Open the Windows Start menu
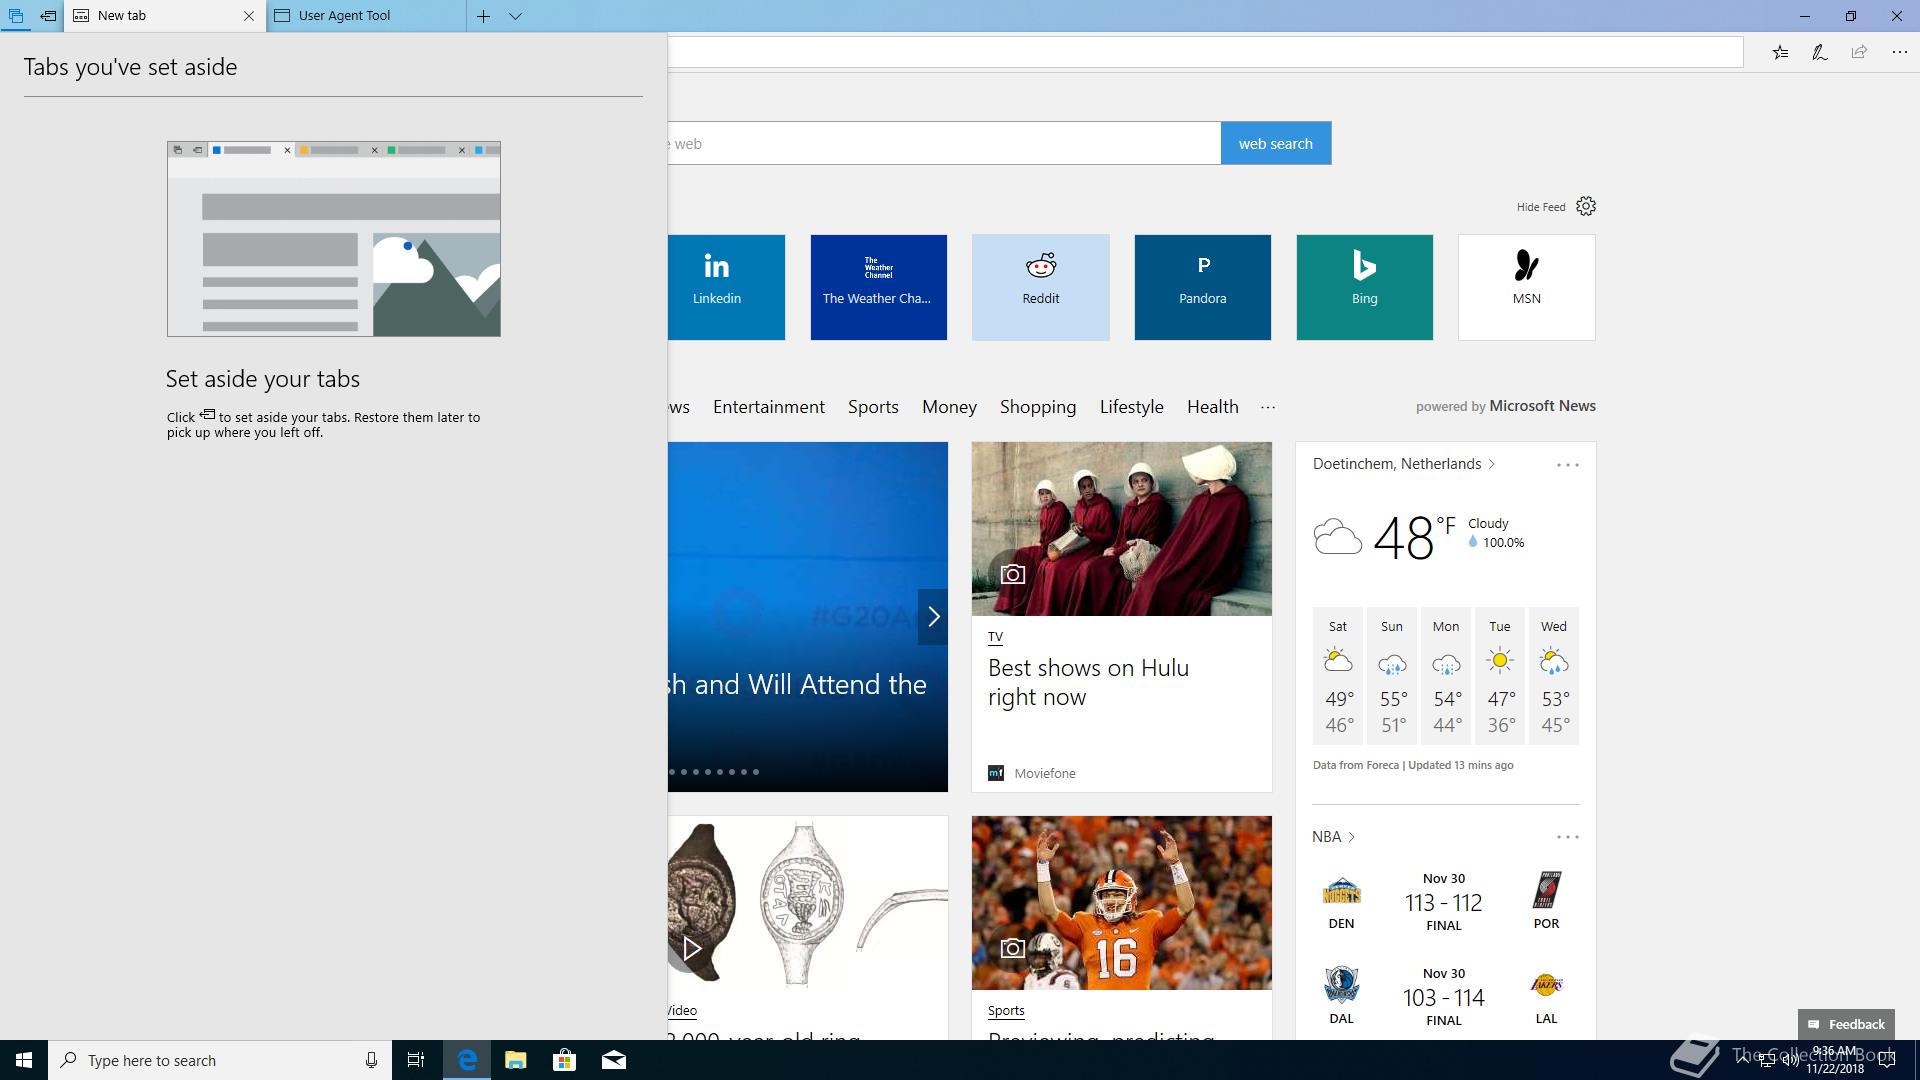Viewport: 1920px width, 1080px height. click(24, 1060)
